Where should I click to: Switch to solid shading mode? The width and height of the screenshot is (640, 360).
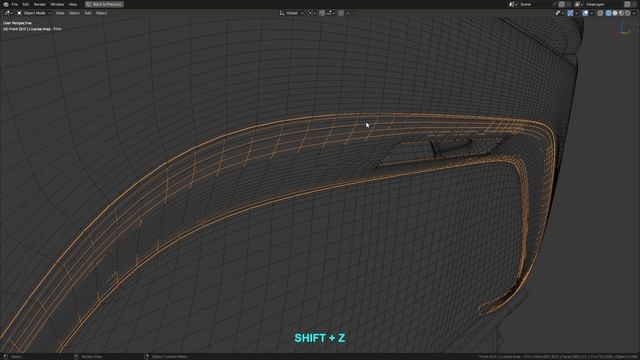pos(615,13)
